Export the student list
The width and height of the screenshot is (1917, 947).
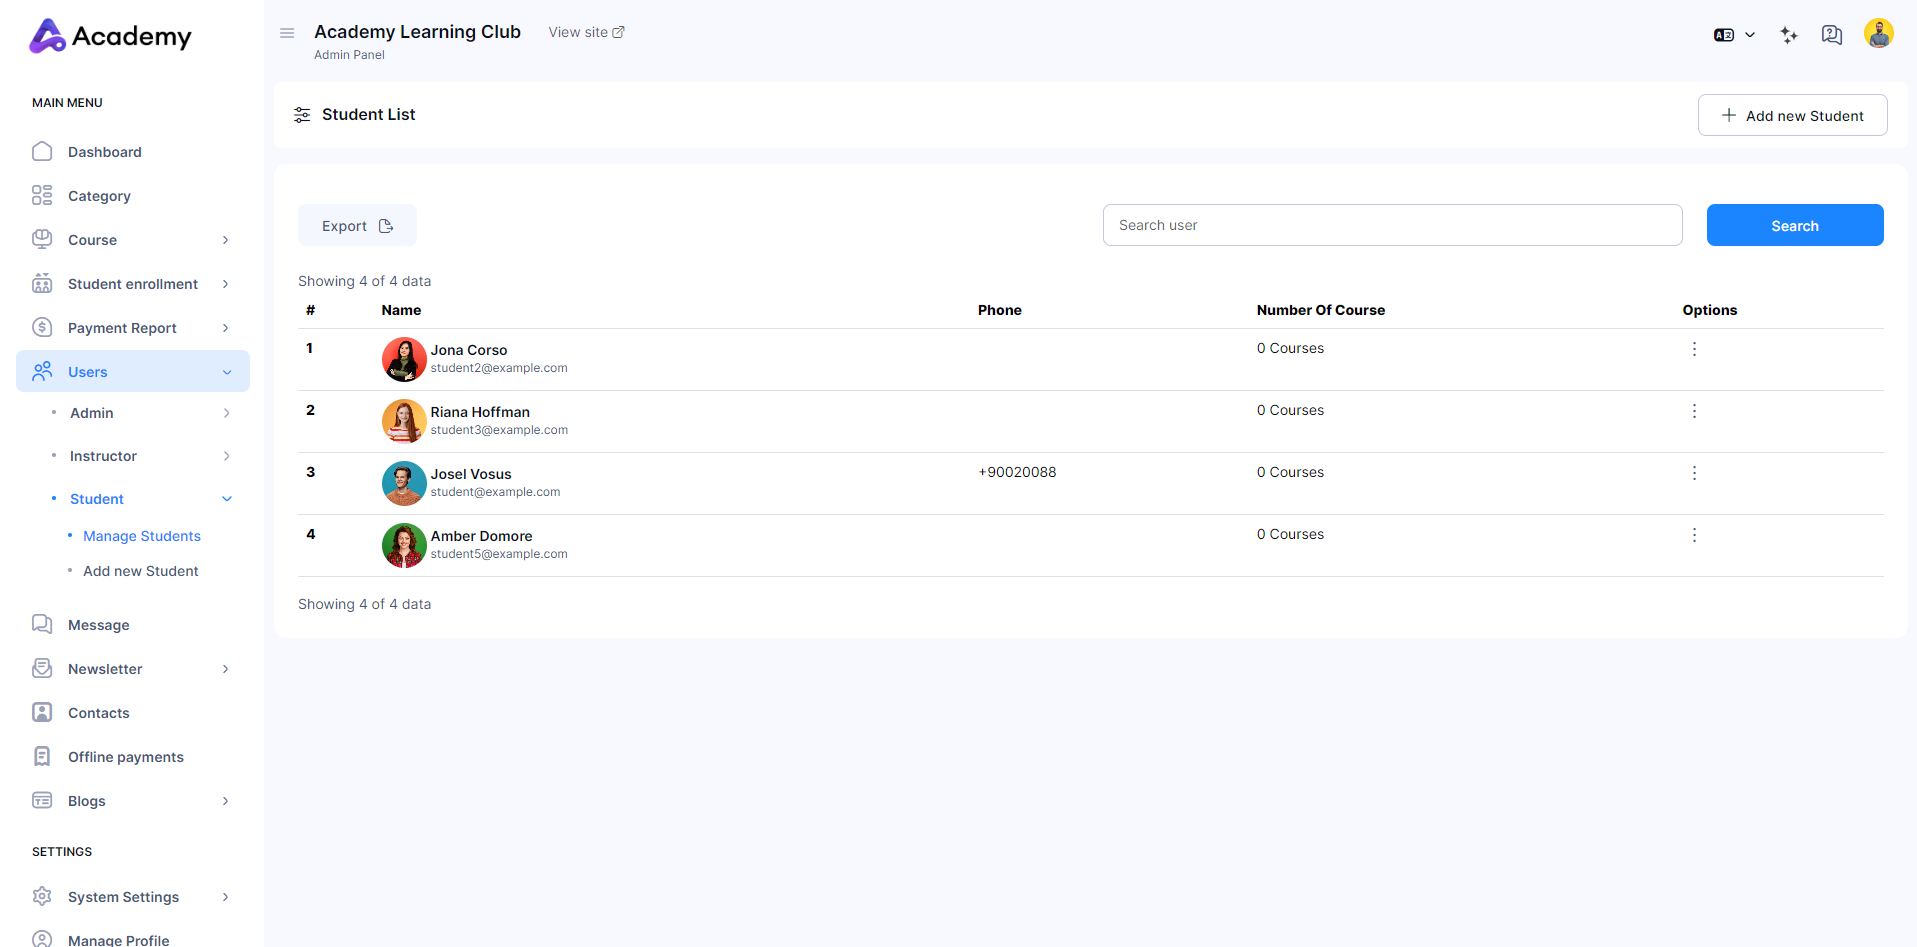click(x=357, y=226)
